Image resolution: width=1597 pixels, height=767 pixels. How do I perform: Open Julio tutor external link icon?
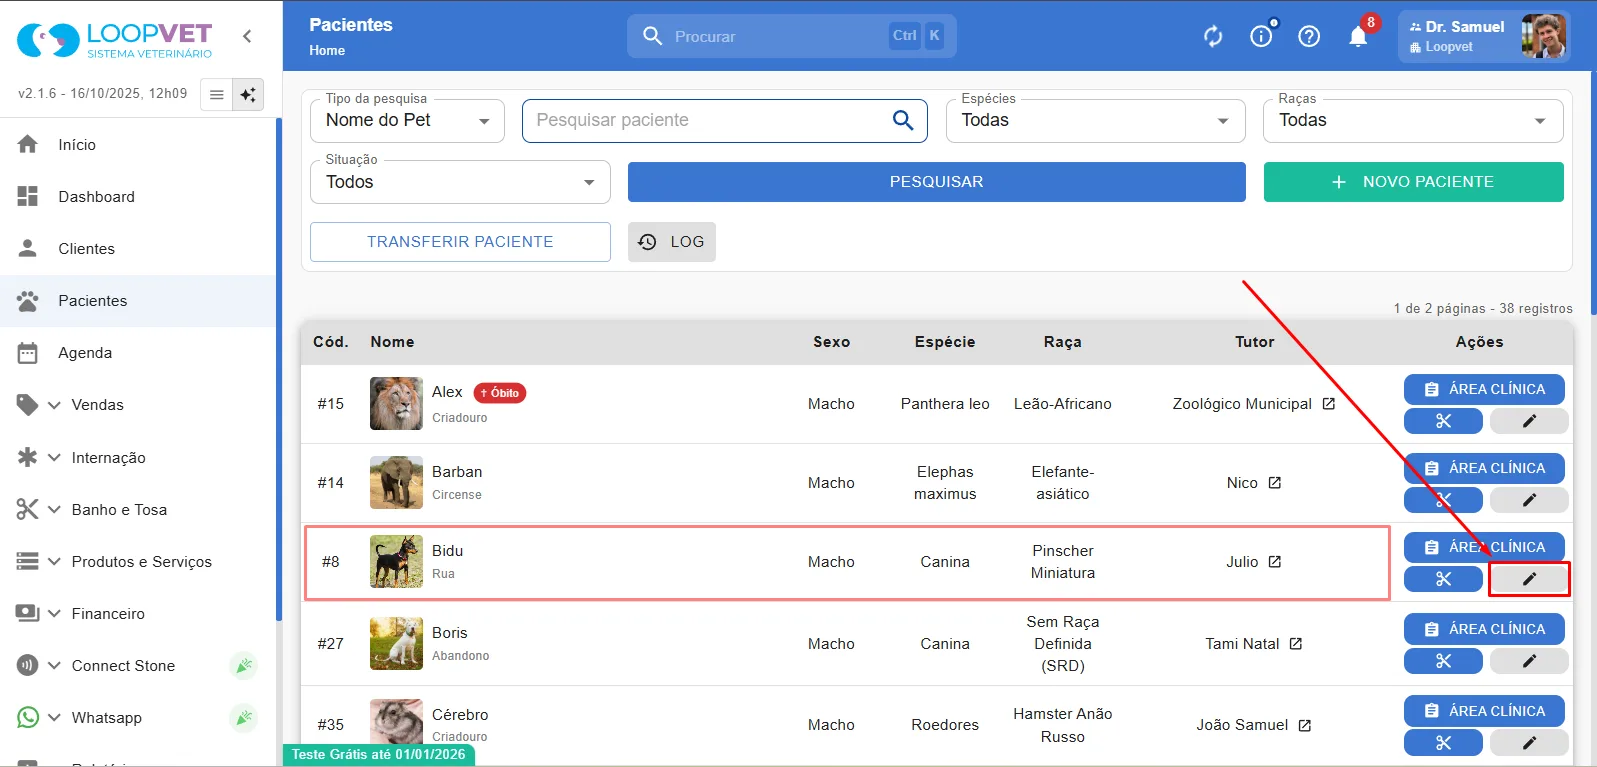click(x=1275, y=562)
